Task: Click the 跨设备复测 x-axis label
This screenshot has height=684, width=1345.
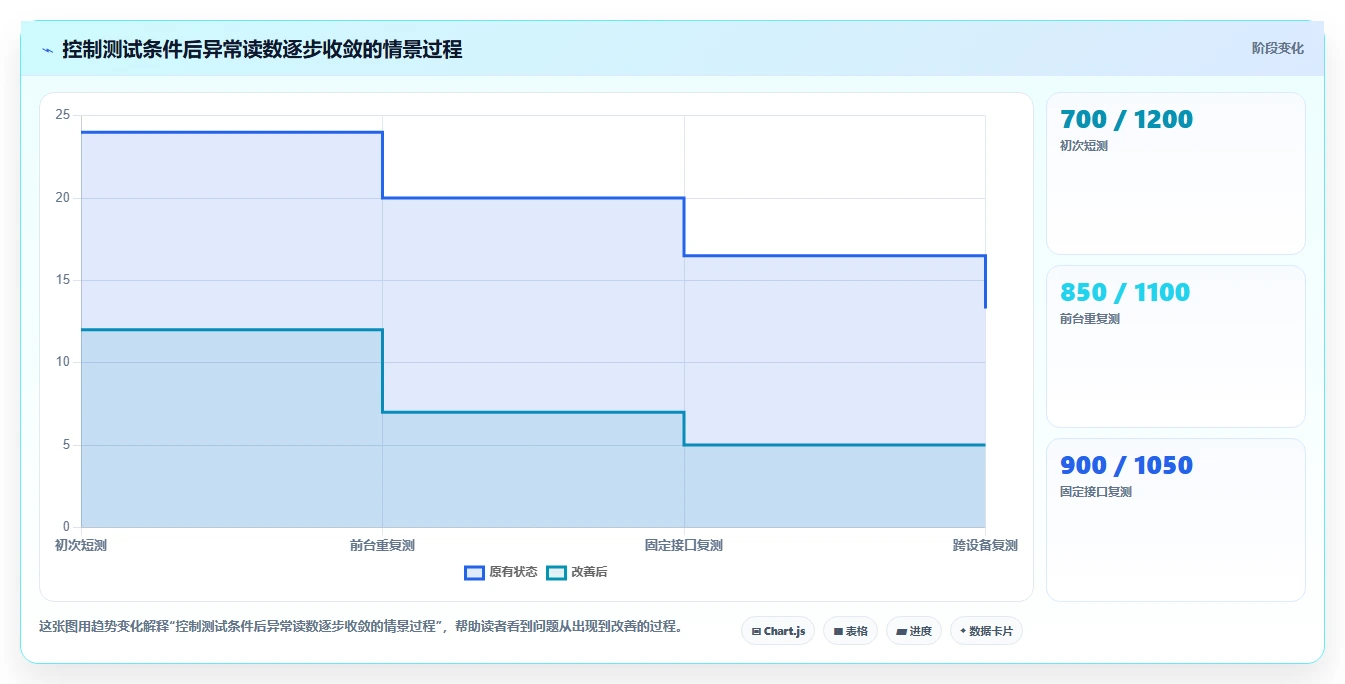Action: (985, 545)
